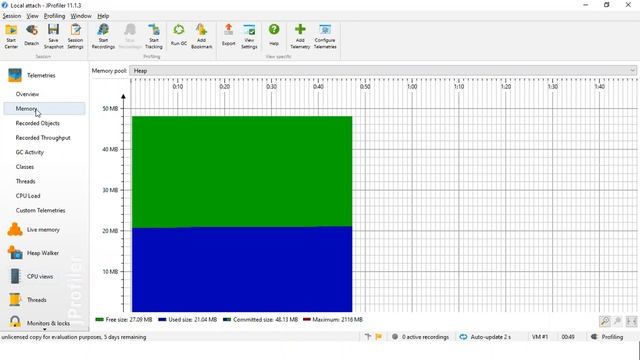Open the Start Center
Image resolution: width=640 pixels, height=360 pixels.
pyautogui.click(x=11, y=36)
